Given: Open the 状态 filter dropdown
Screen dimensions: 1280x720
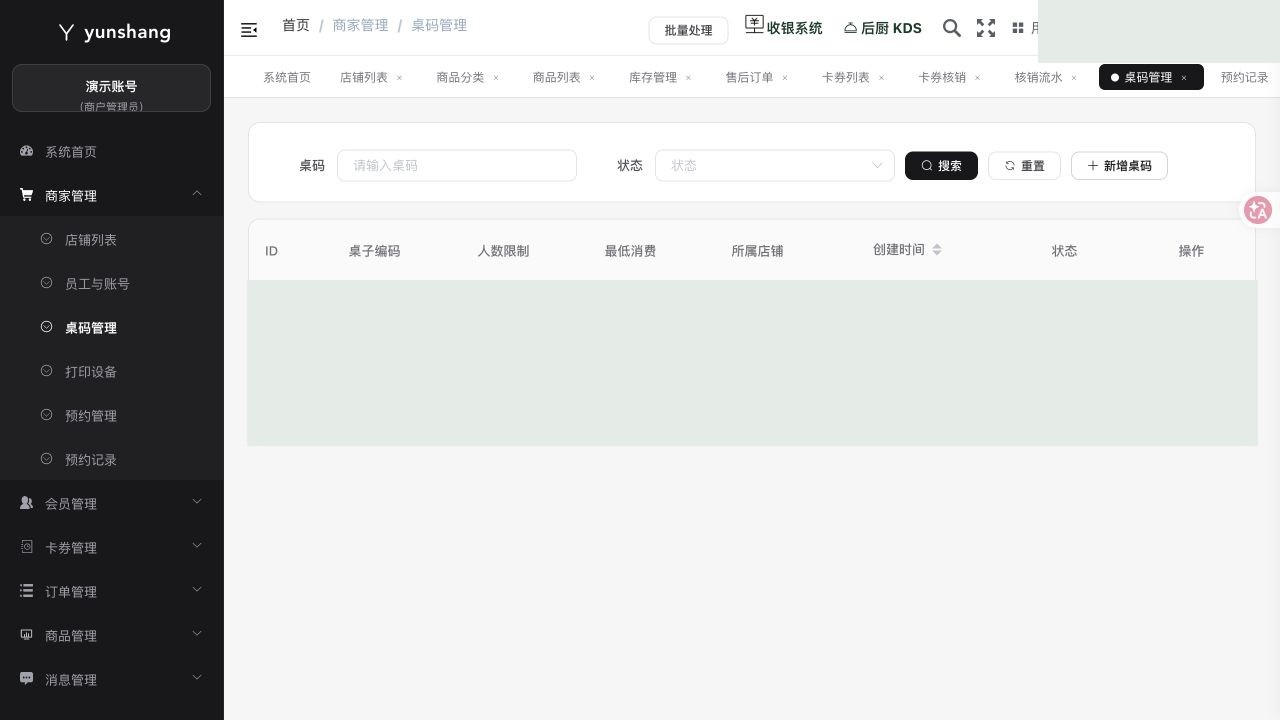Looking at the screenshot, I should point(775,165).
